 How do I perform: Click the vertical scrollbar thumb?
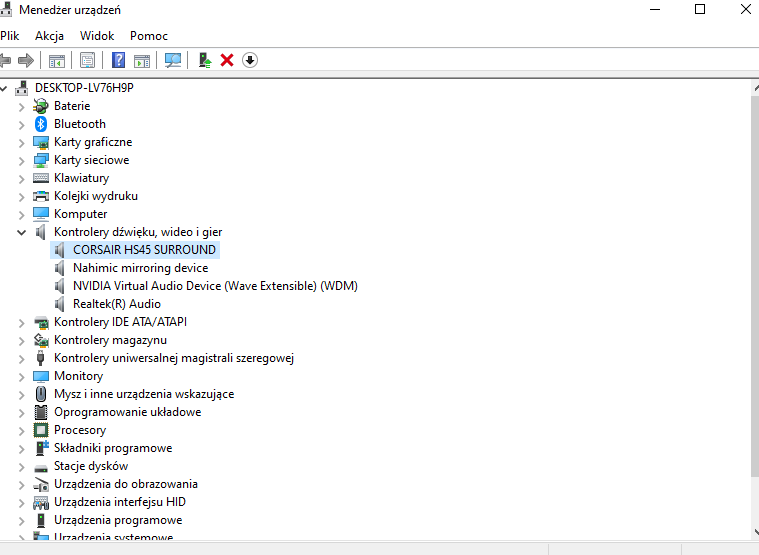tap(755, 285)
